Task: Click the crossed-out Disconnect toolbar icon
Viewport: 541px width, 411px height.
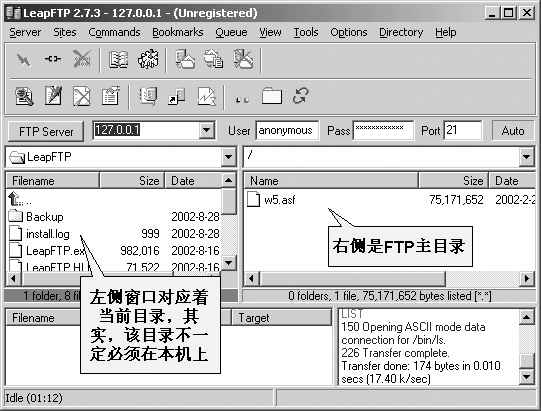Action: [82, 59]
